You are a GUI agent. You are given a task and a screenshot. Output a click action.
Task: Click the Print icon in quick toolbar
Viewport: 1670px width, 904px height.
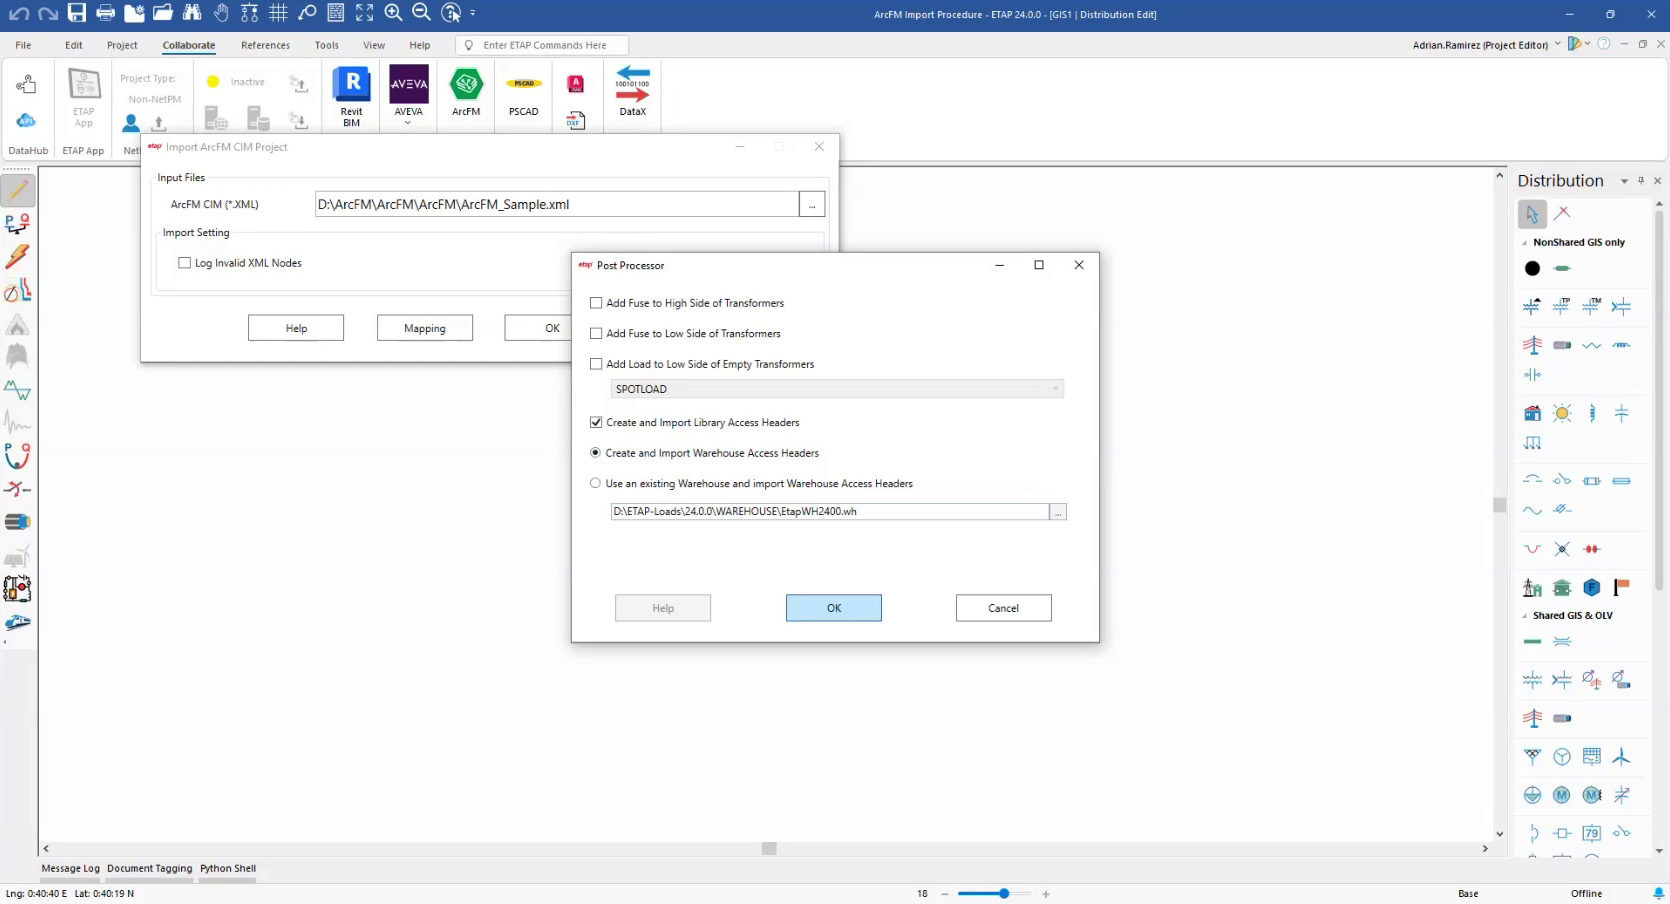point(105,13)
